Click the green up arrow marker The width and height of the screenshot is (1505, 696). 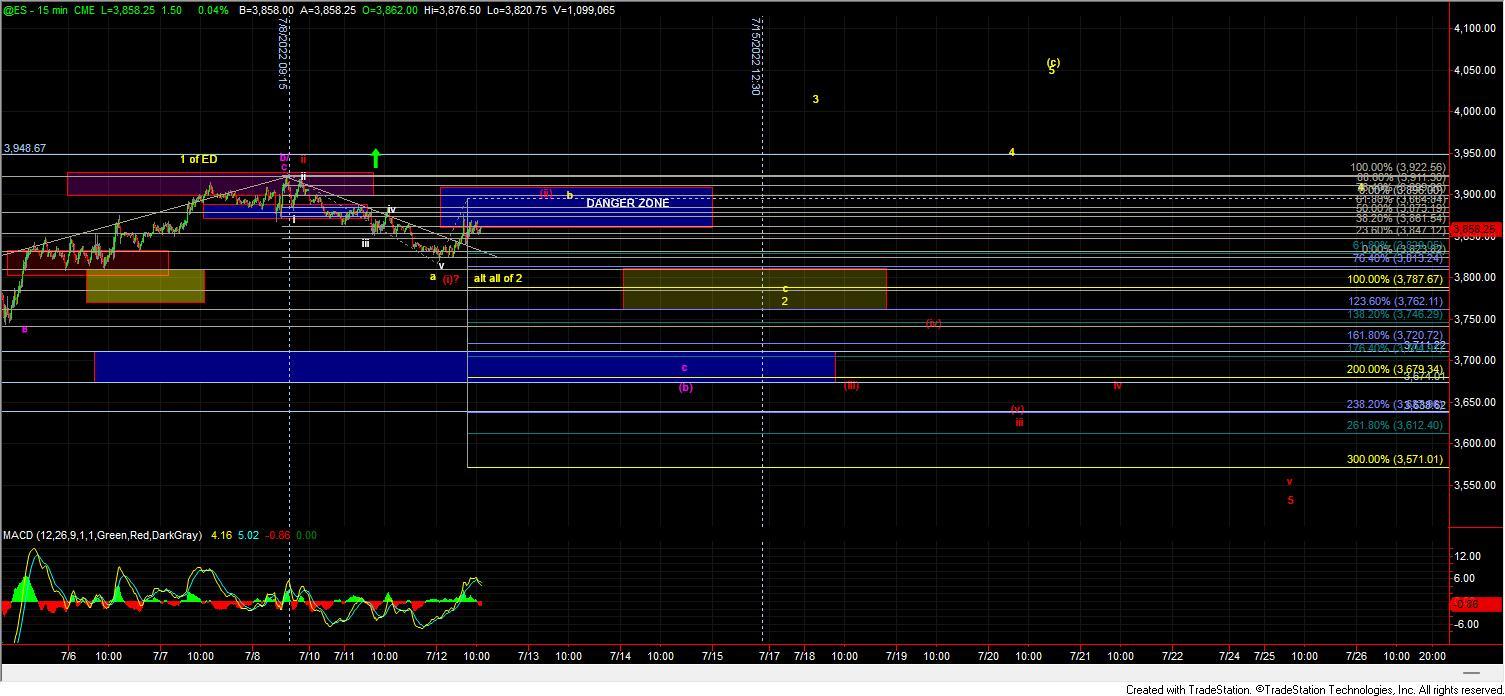point(376,158)
